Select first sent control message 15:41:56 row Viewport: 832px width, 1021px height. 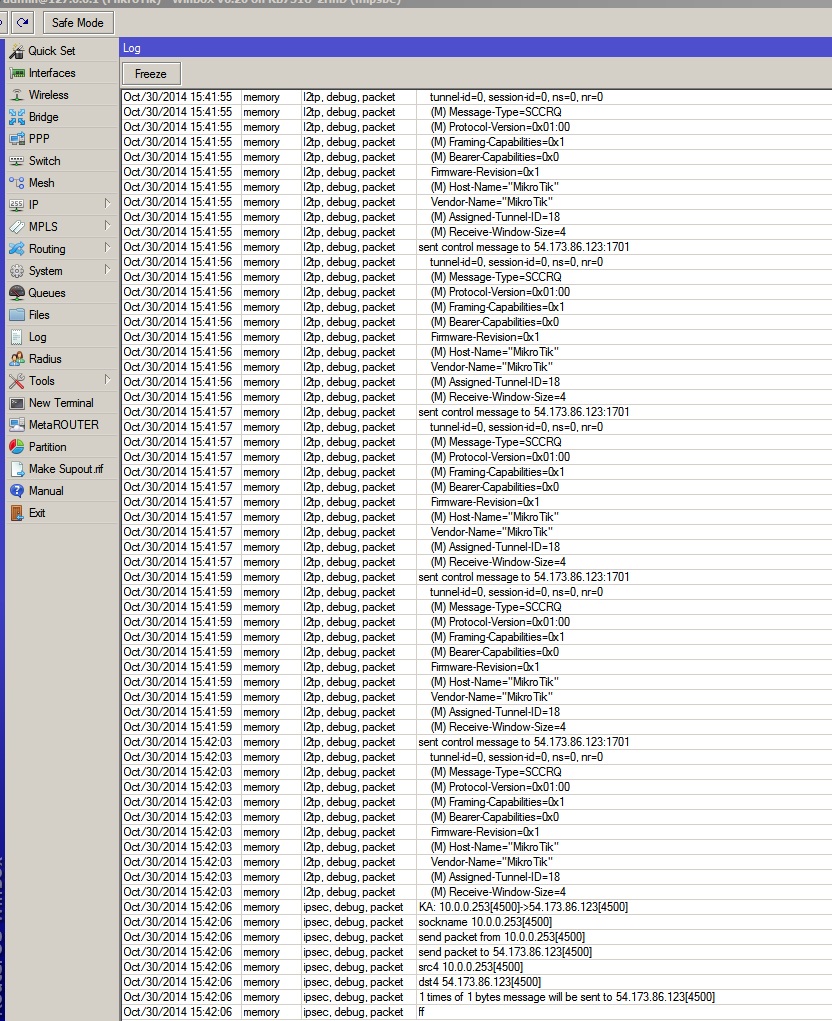477,247
